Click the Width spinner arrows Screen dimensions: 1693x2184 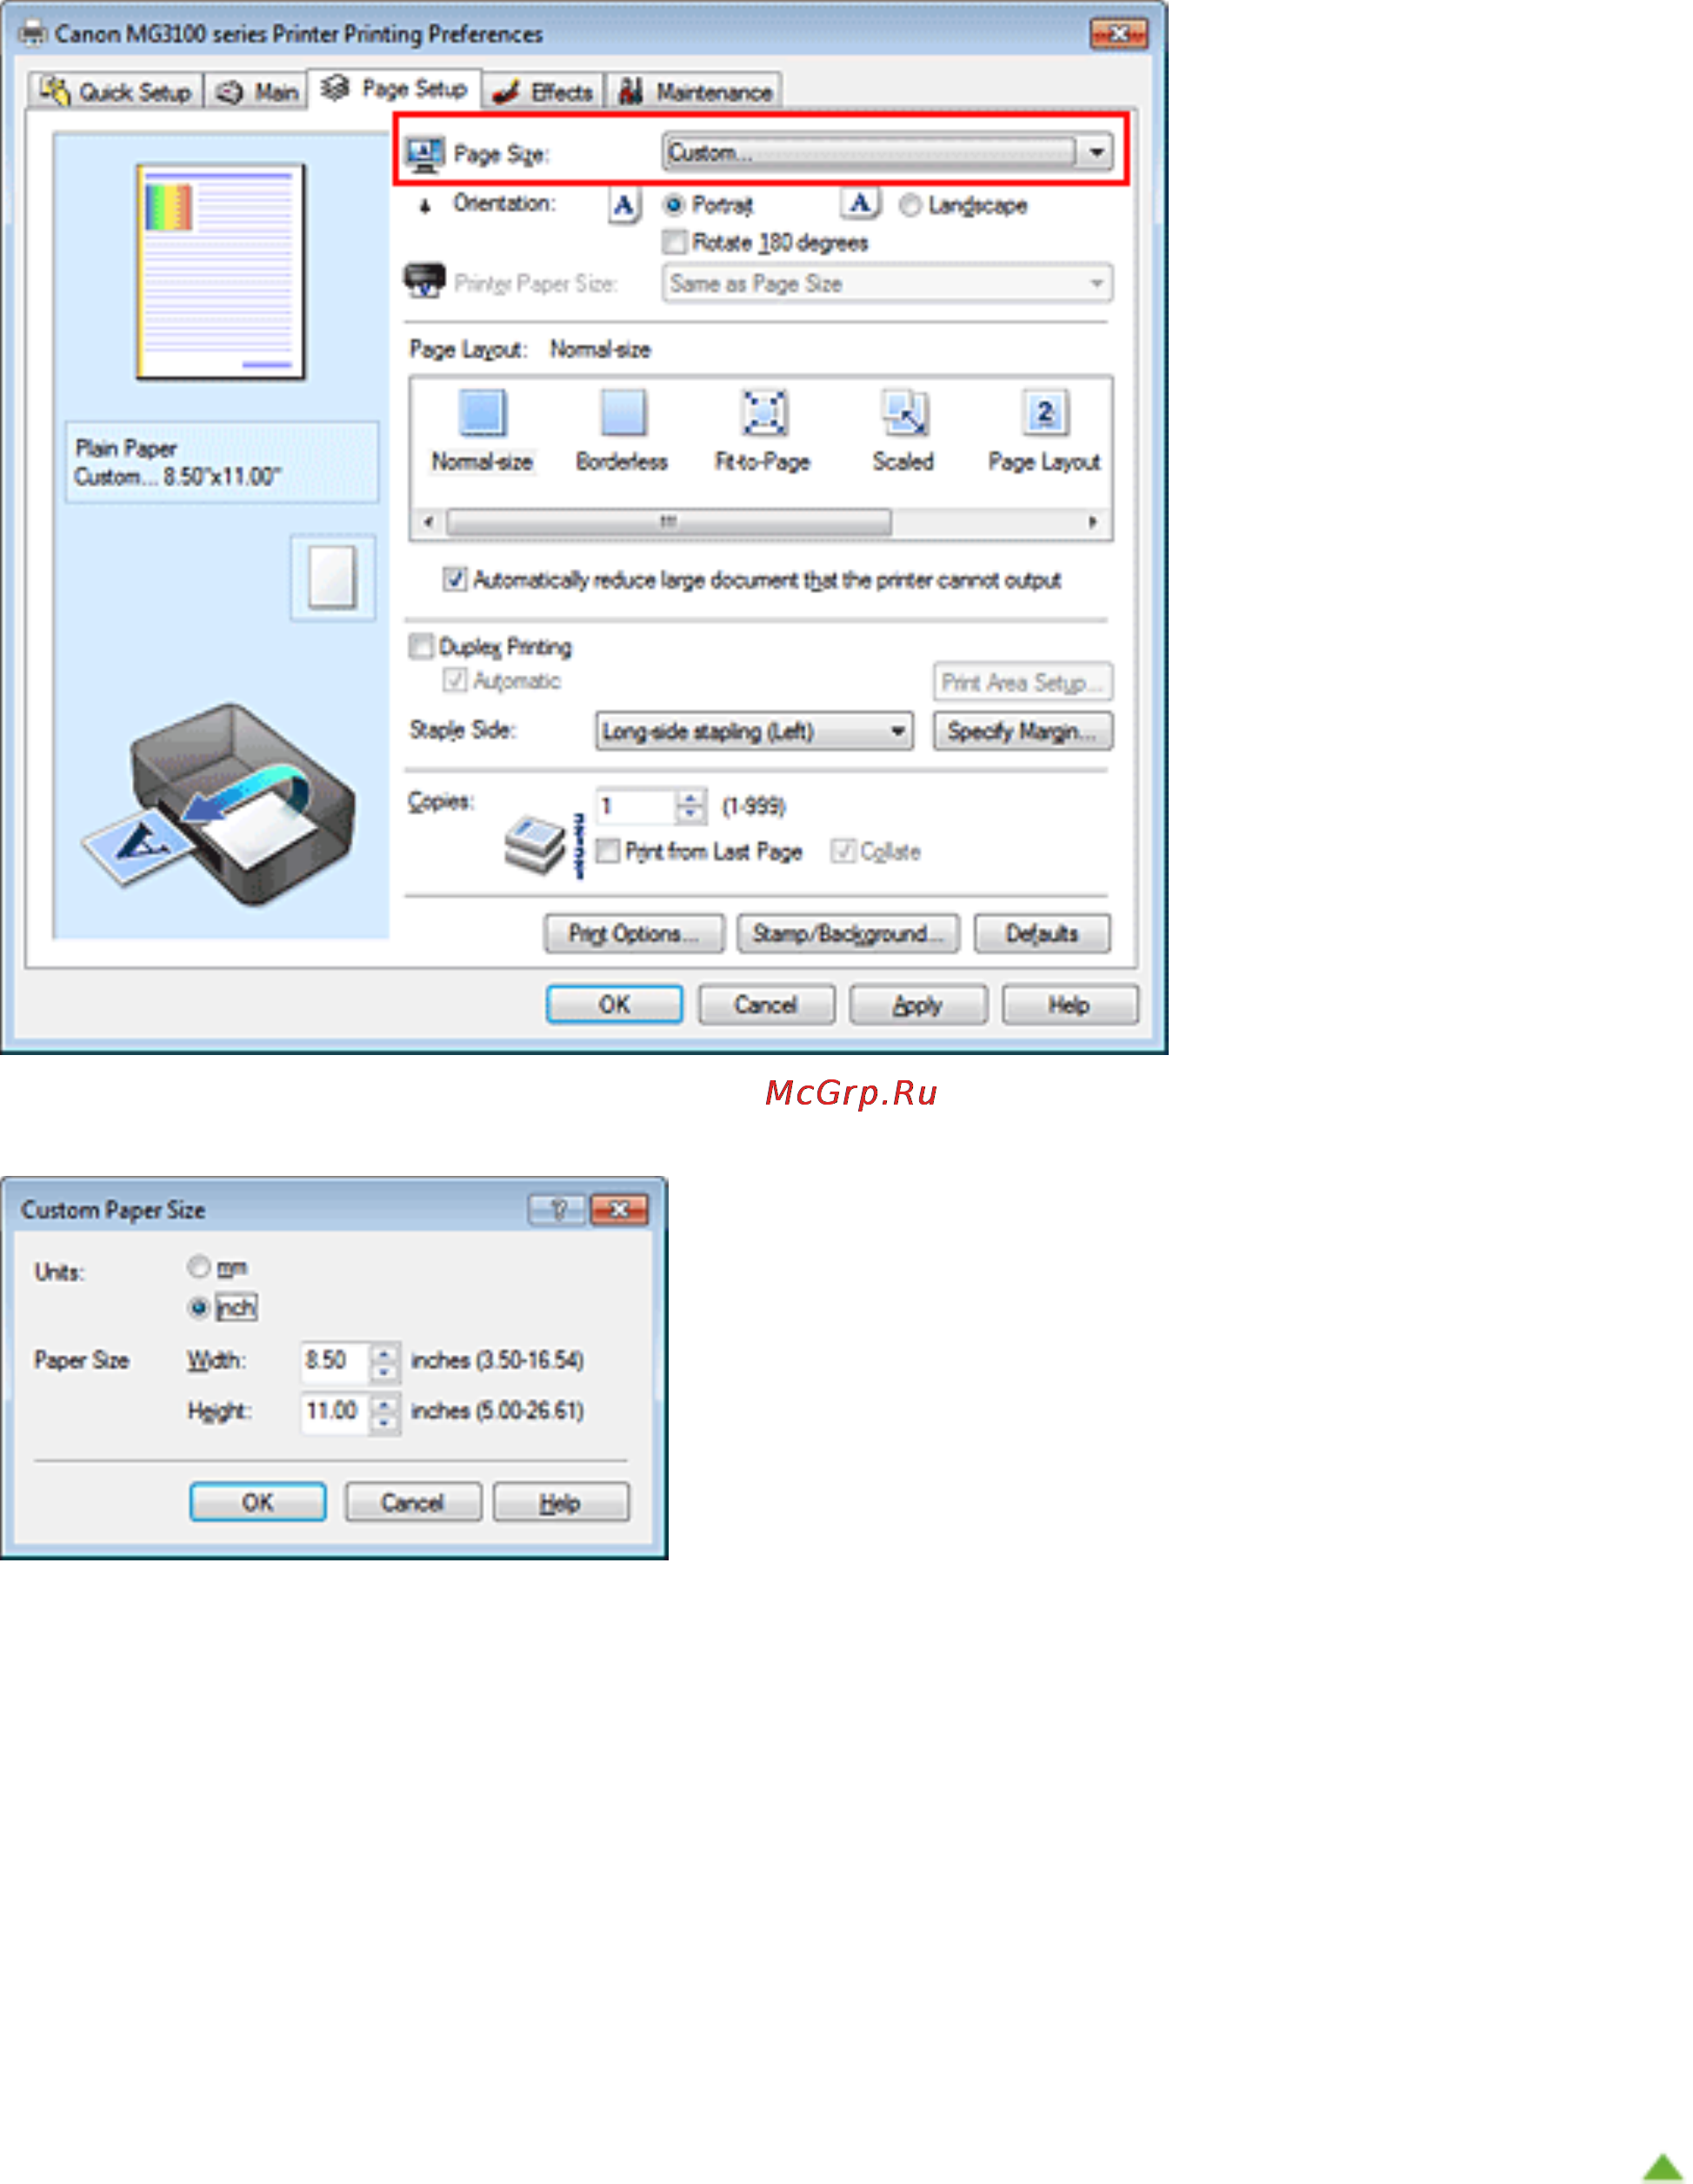tap(384, 1361)
